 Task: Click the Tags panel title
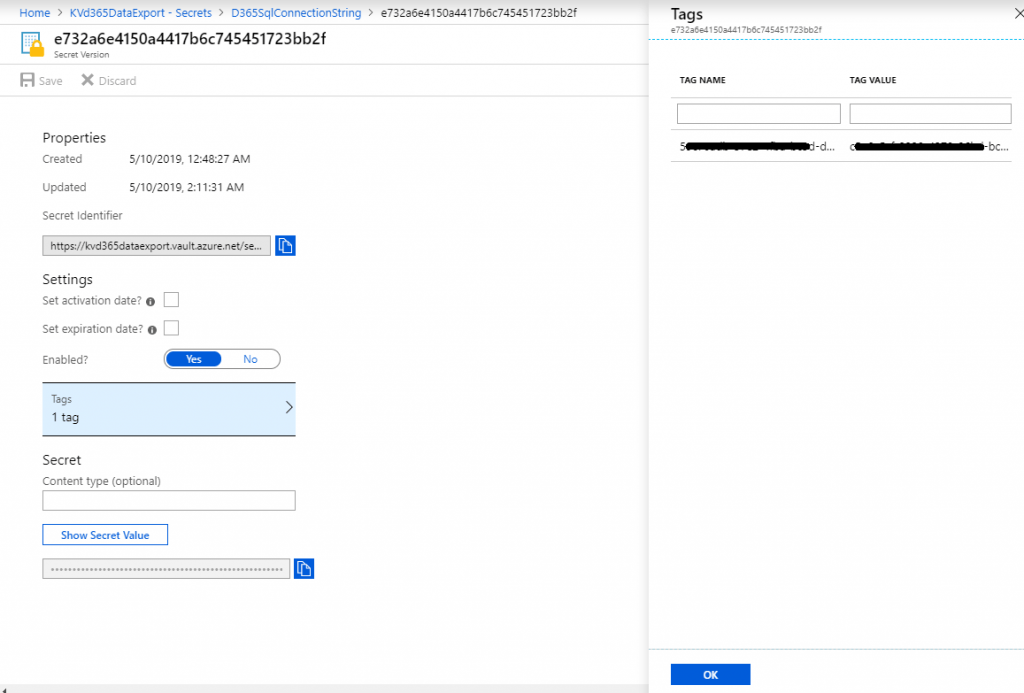(687, 14)
